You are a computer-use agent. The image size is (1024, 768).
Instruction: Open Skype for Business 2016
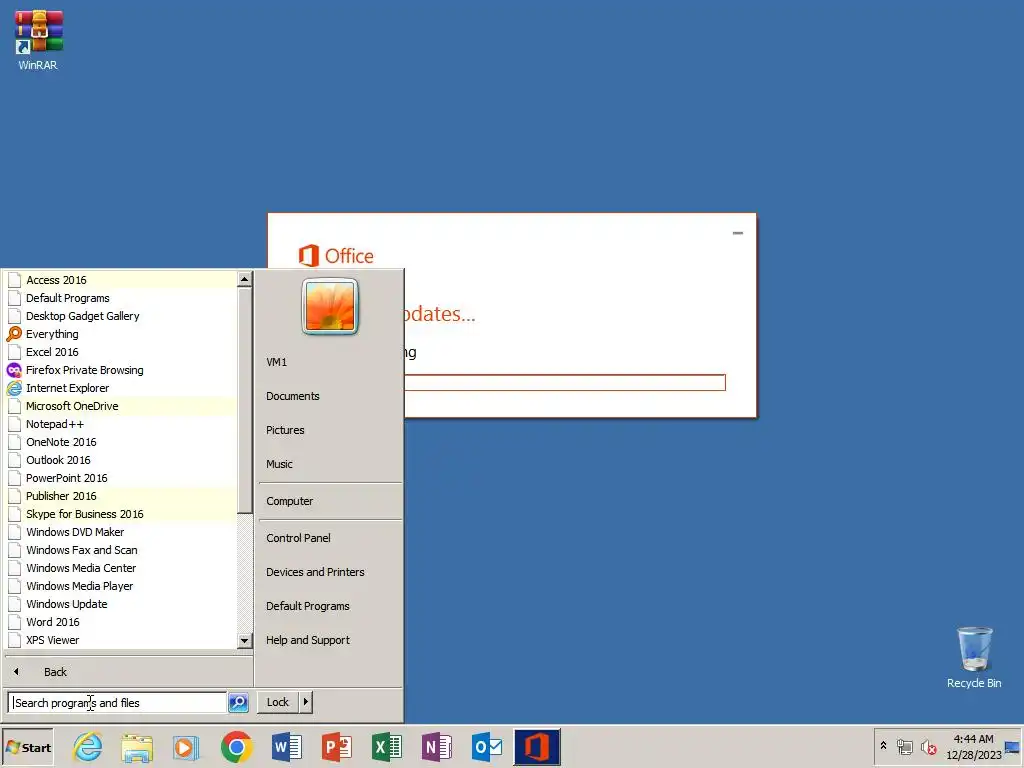click(x=121, y=514)
